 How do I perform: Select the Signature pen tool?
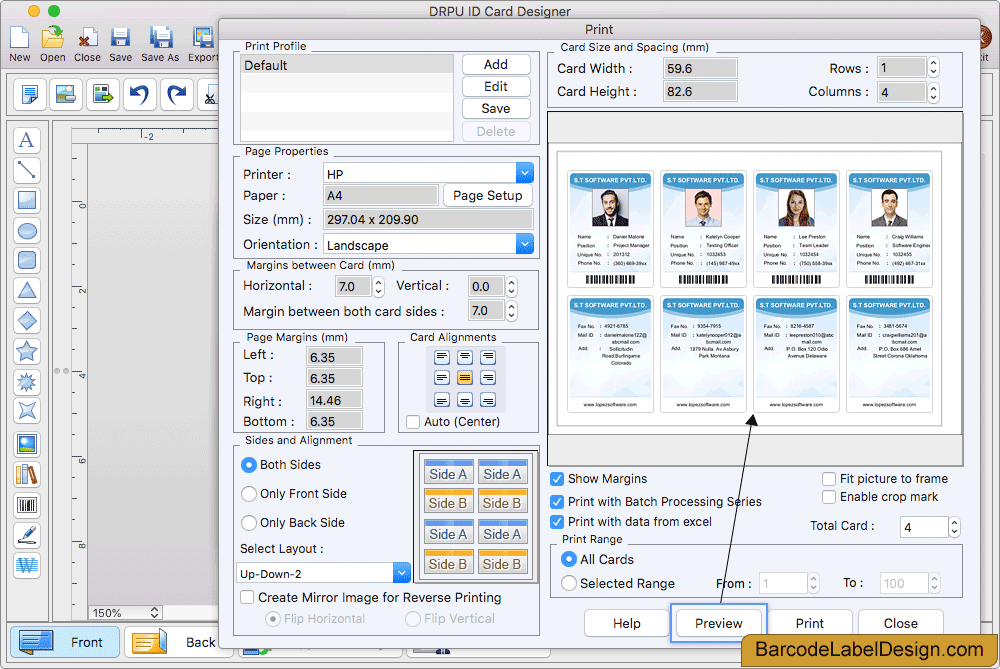coord(27,536)
